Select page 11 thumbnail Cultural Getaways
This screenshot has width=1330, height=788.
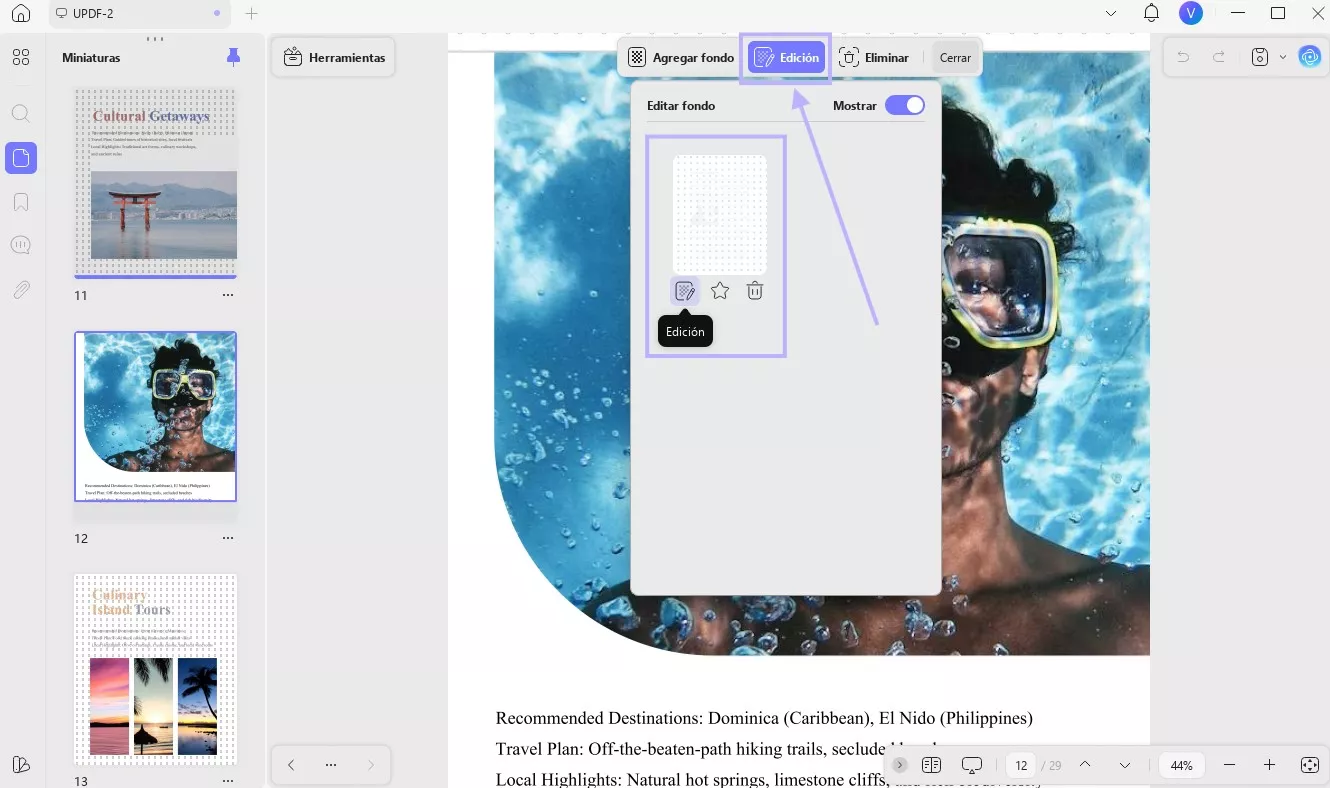click(155, 182)
